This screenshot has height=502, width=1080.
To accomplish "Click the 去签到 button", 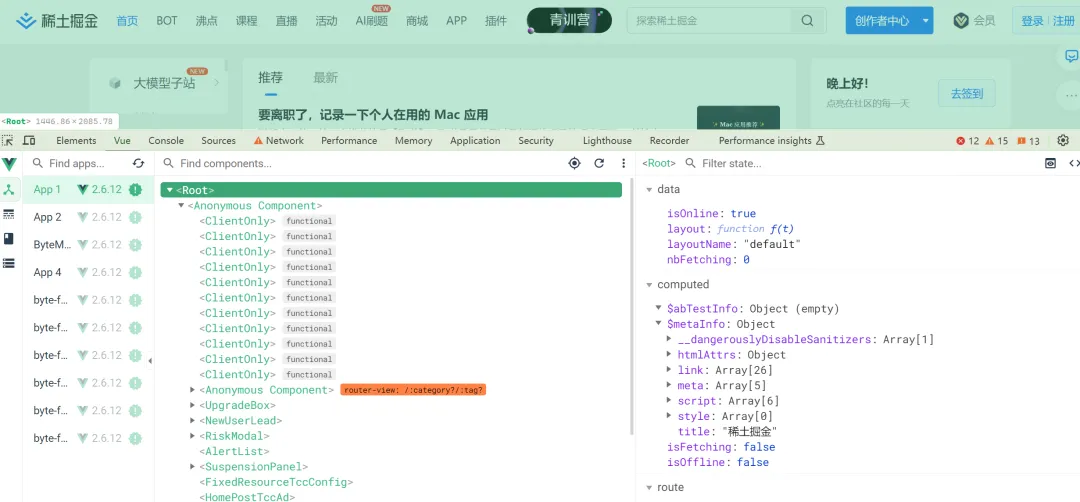I will tap(966, 93).
